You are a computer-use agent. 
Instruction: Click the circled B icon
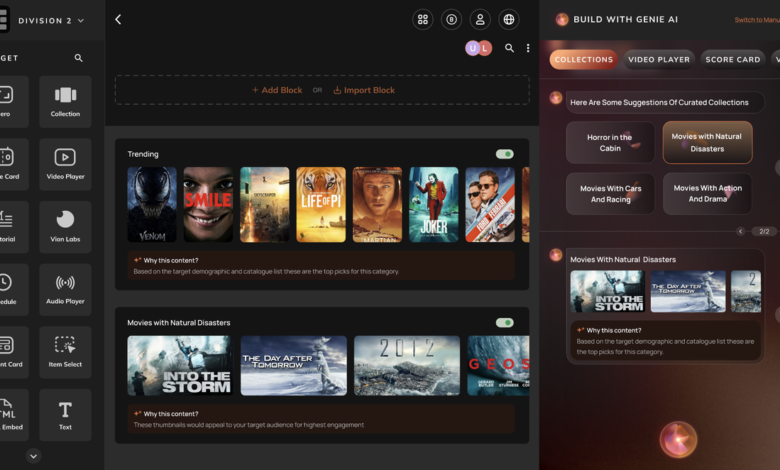point(452,19)
